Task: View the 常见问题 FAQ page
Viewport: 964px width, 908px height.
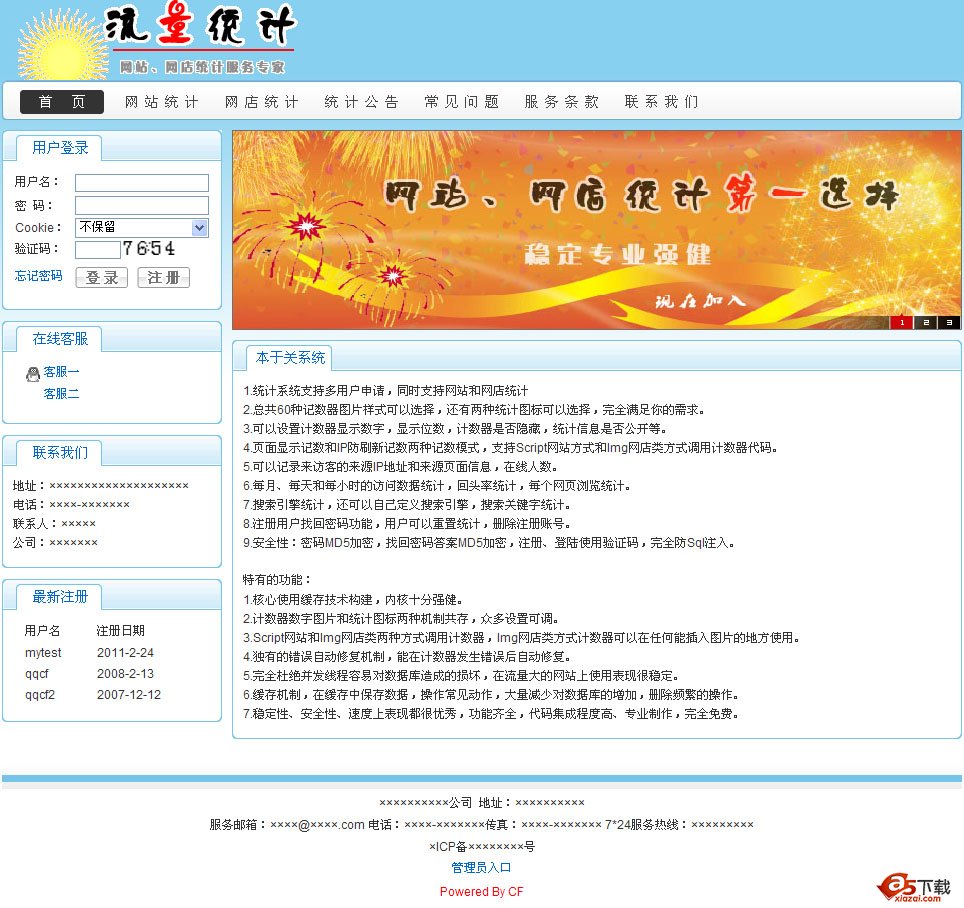Action: tap(461, 102)
